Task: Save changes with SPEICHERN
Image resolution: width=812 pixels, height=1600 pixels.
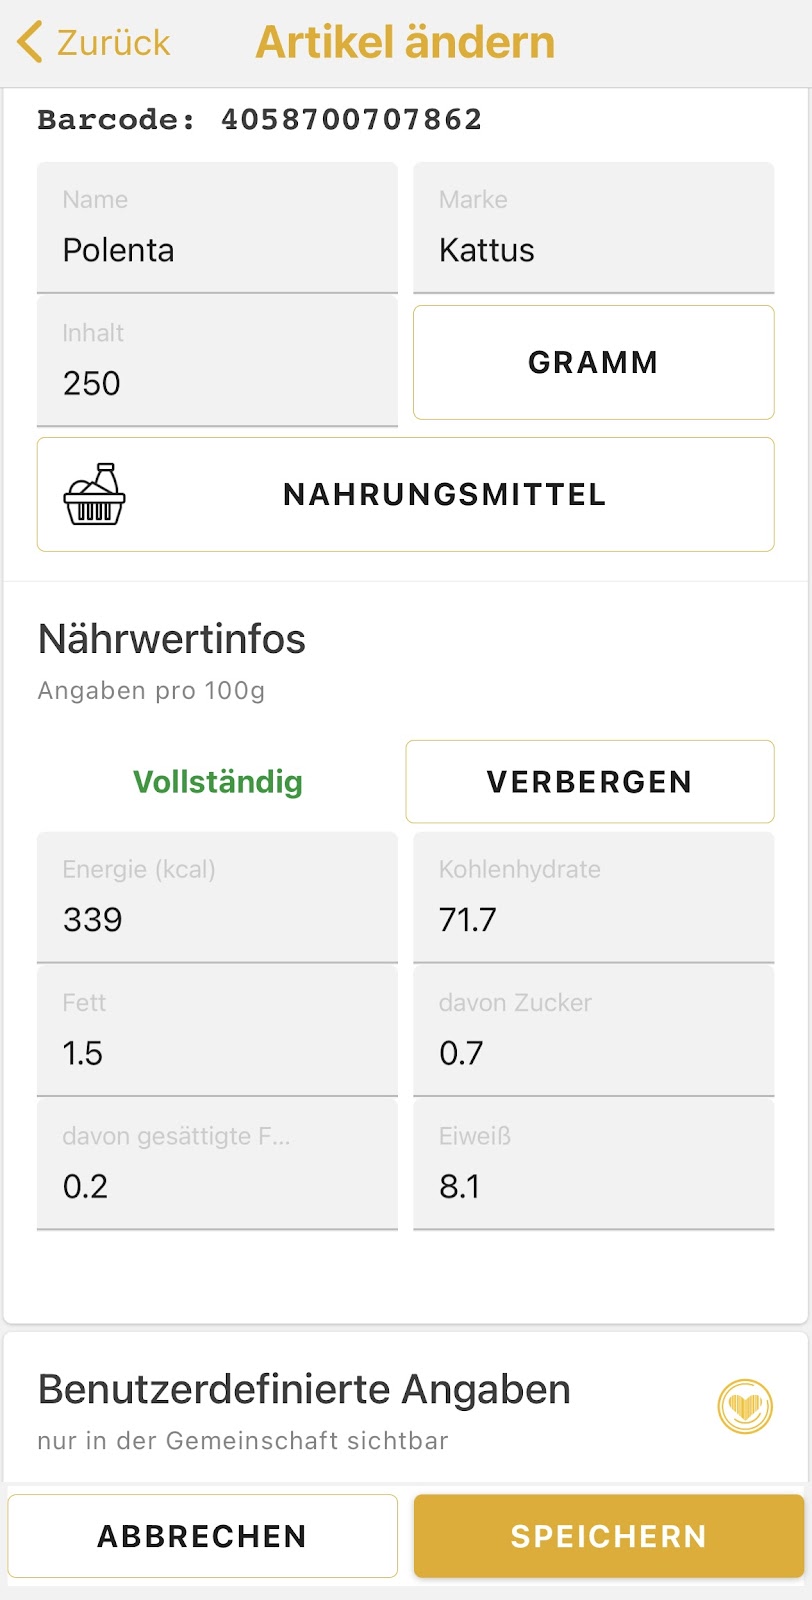Action: [609, 1536]
